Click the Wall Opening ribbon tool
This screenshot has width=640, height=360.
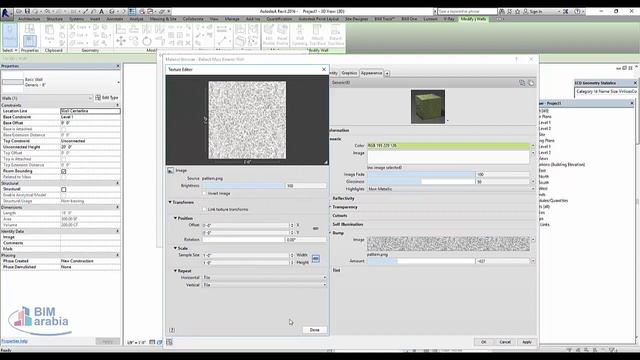pos(300,35)
